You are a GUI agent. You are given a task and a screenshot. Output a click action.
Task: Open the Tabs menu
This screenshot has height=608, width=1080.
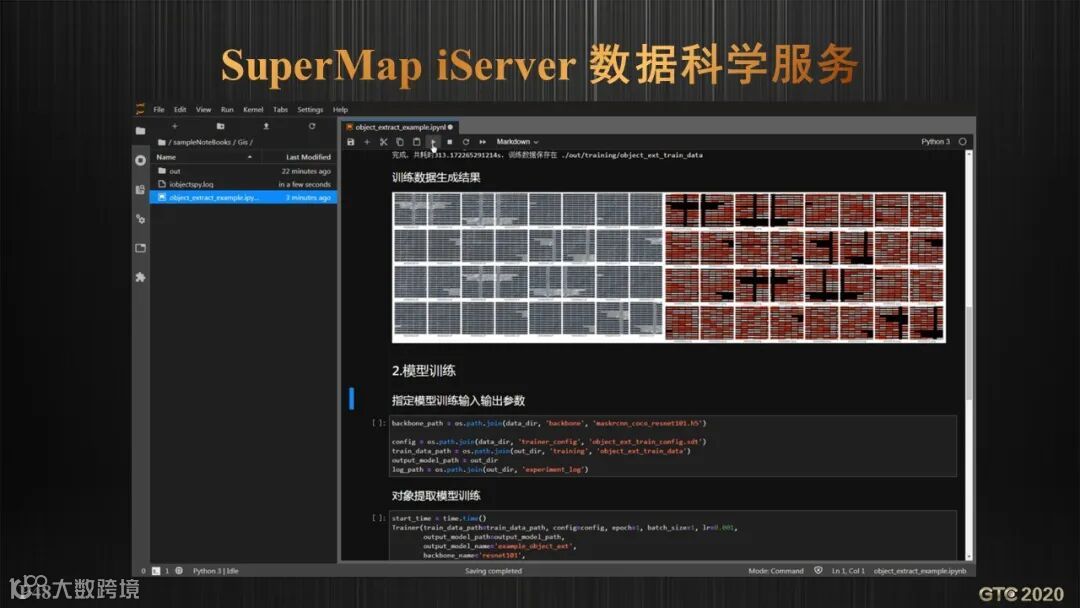(x=280, y=109)
